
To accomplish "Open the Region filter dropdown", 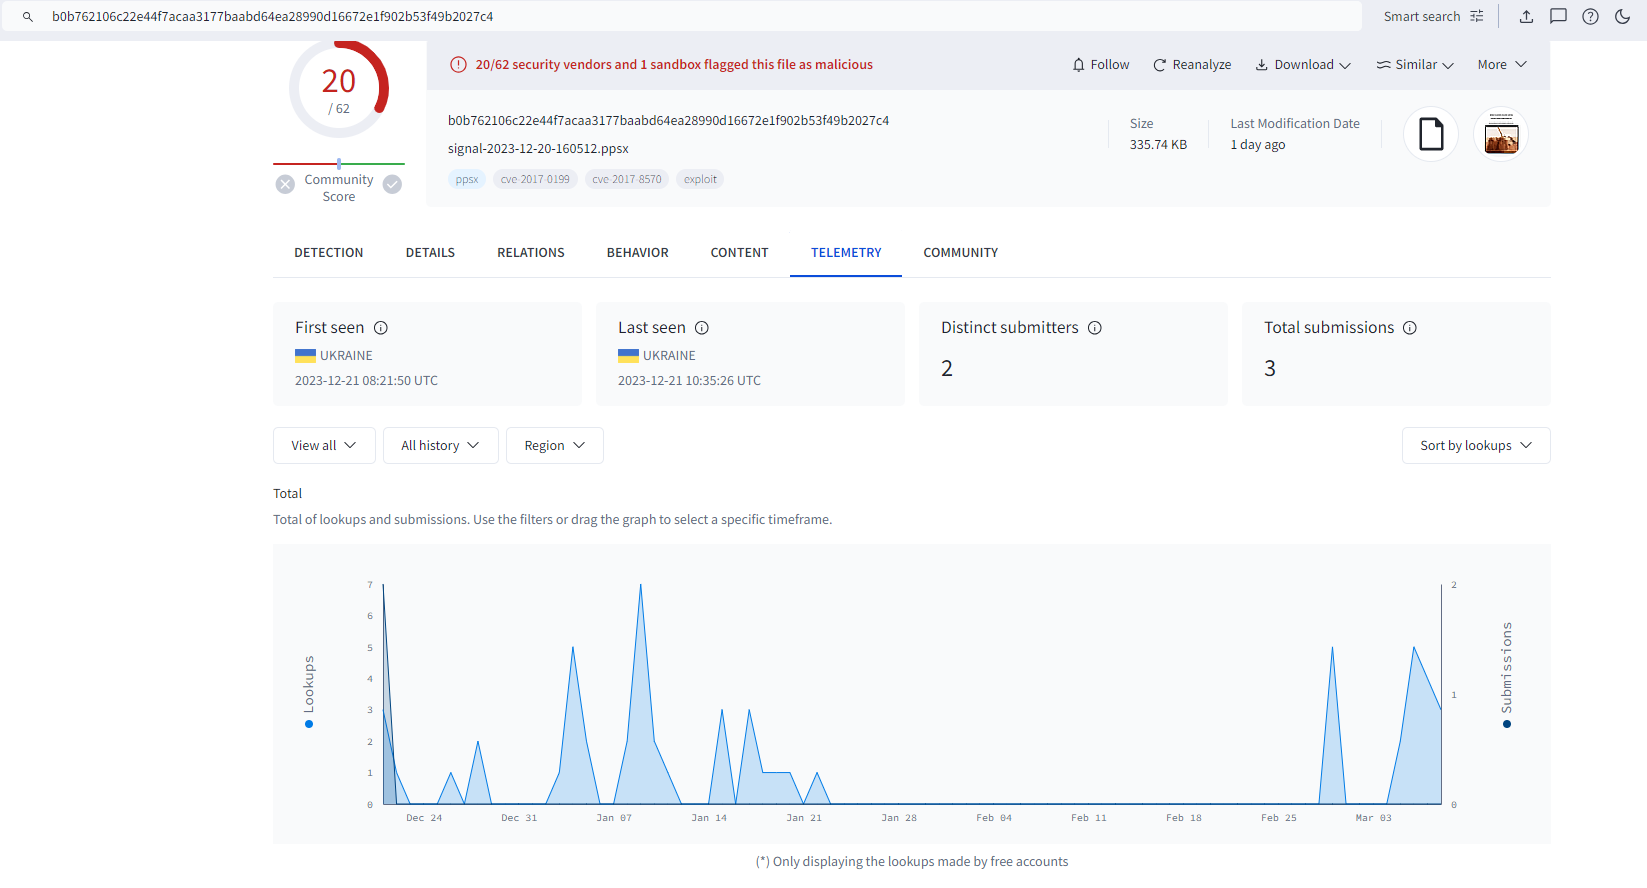I will point(555,446).
